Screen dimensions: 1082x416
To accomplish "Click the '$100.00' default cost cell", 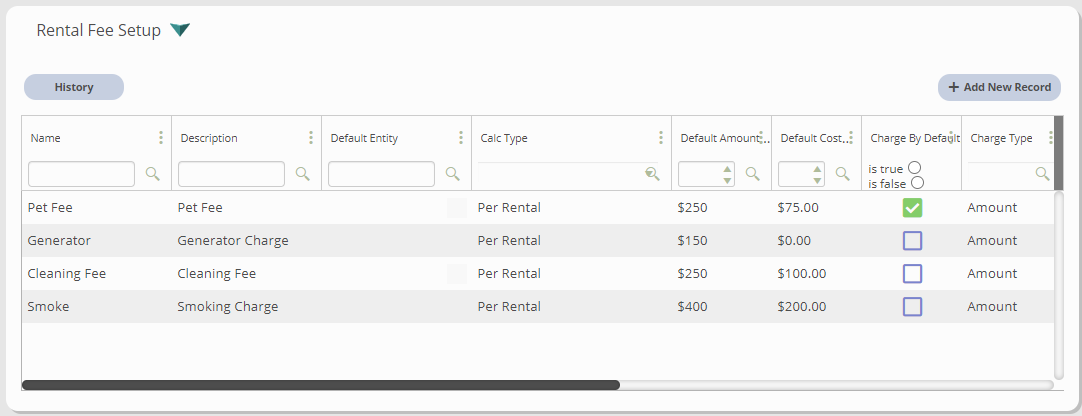I will tap(801, 274).
